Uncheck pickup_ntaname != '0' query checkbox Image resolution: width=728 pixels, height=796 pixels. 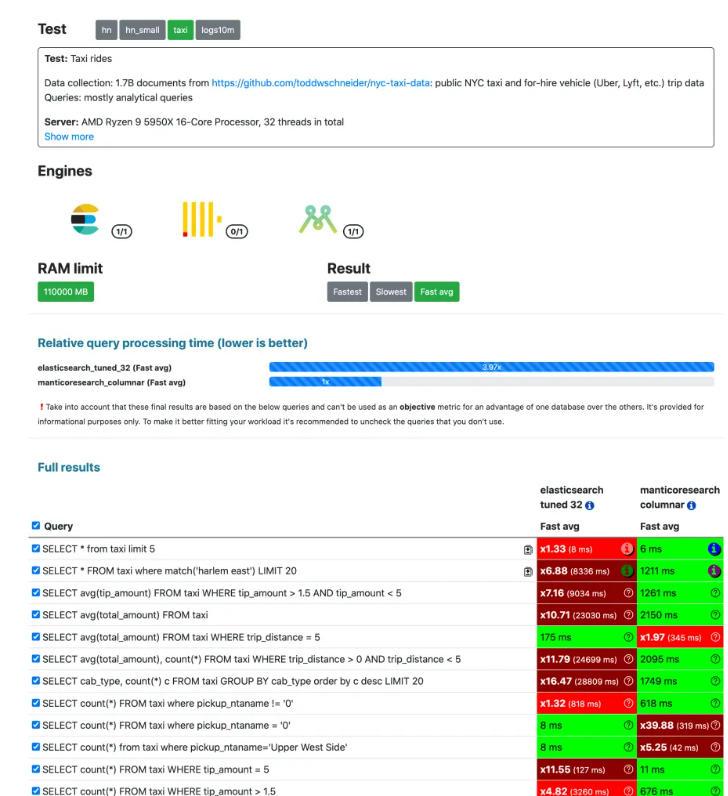click(x=36, y=703)
